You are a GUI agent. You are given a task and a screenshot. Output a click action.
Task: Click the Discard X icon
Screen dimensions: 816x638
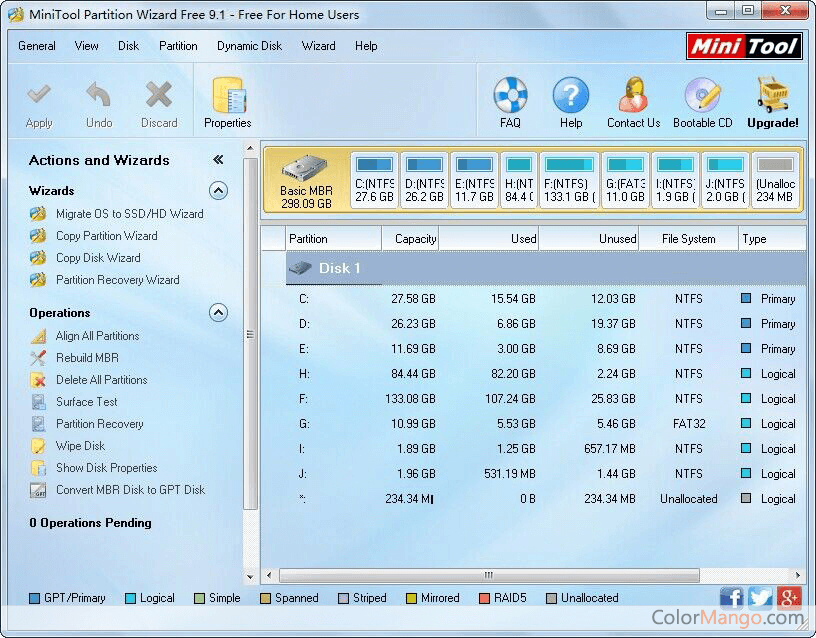coord(159,97)
